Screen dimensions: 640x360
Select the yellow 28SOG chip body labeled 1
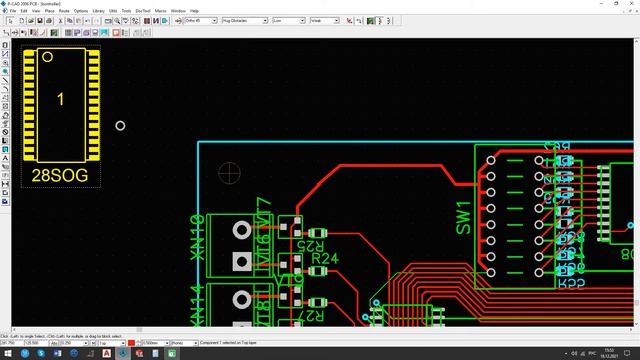pyautogui.click(x=61, y=105)
